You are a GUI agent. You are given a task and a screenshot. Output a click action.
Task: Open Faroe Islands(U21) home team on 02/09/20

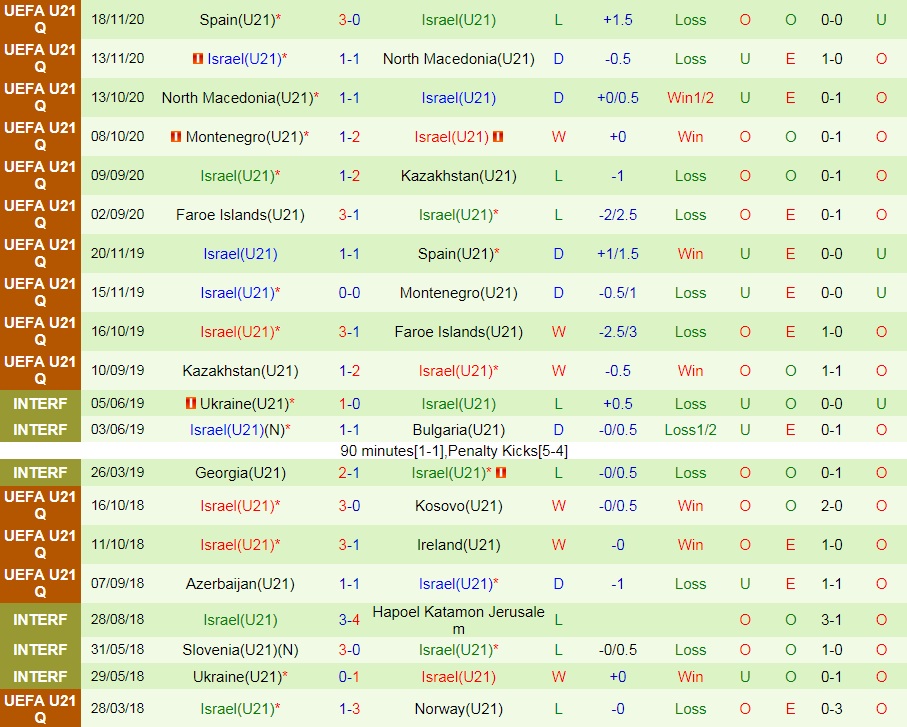point(240,215)
